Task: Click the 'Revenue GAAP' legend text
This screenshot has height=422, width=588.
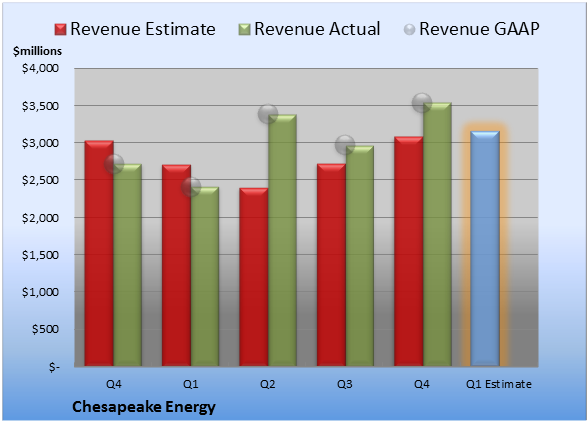Action: click(x=479, y=29)
